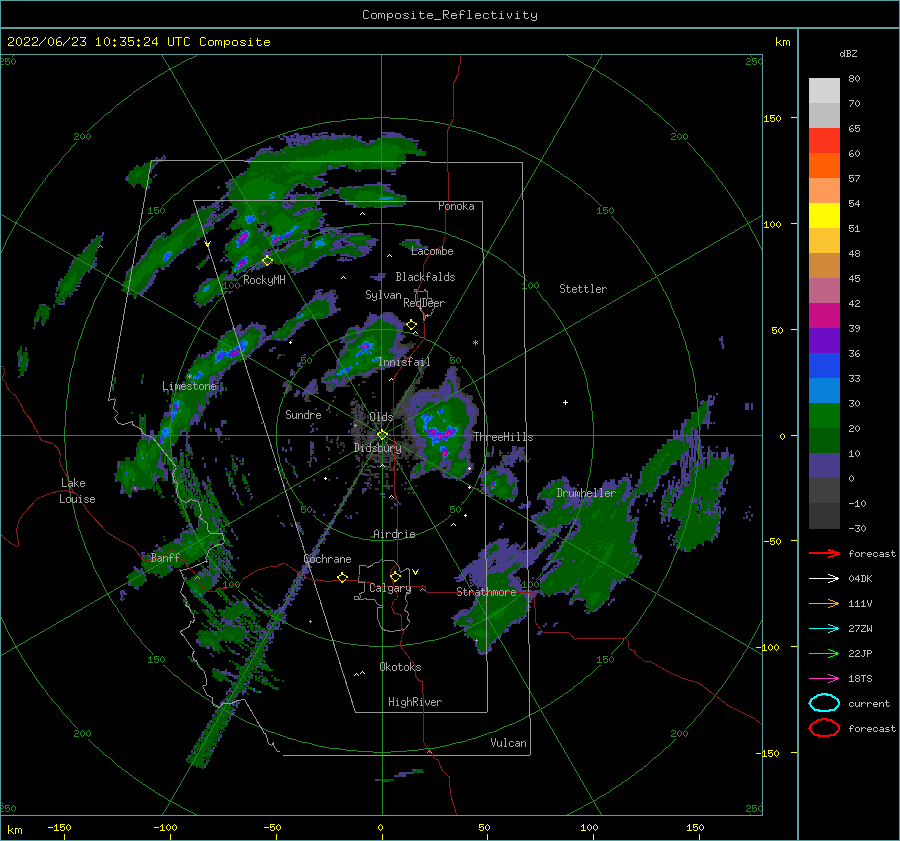
Task: Click yellow diamond marker below Cochrane
Action: (343, 577)
